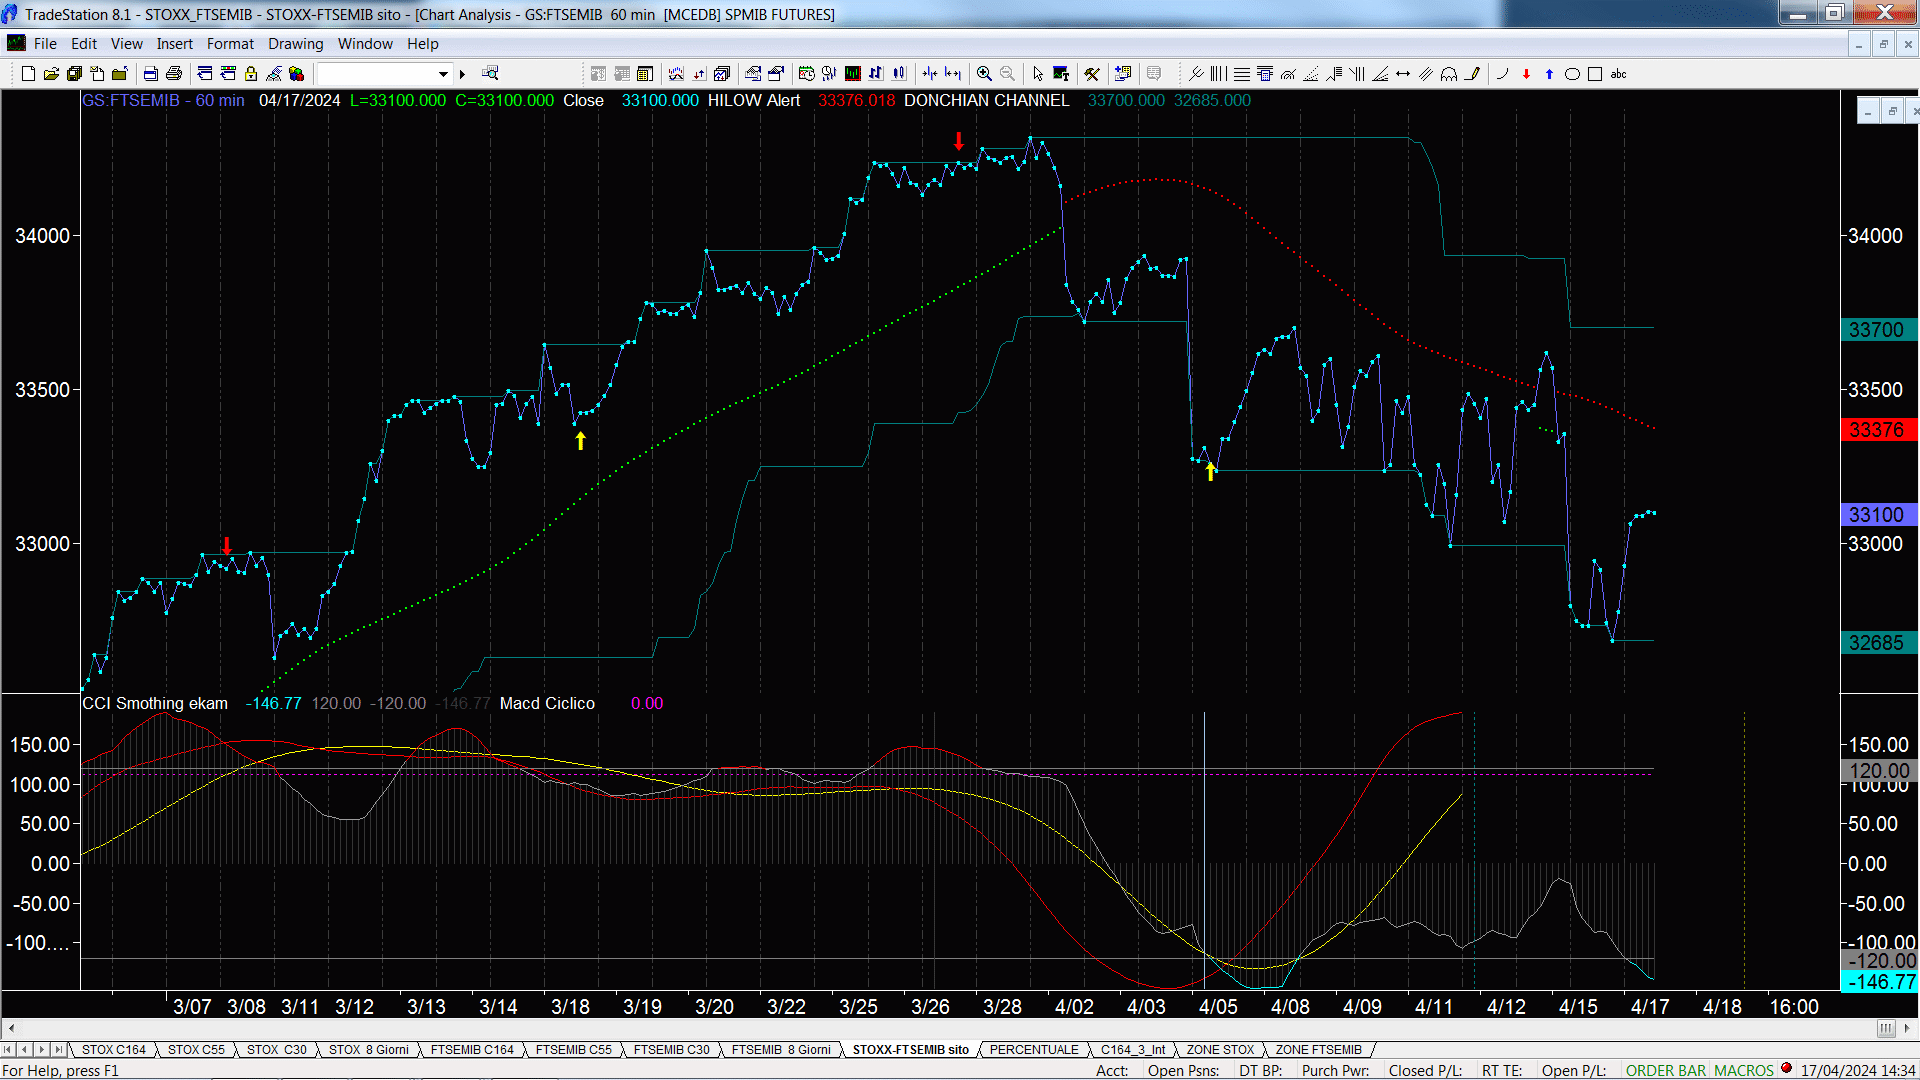Switch to the FTSEMIB C30 tab
The width and height of the screenshot is (1920, 1080).
tap(671, 1050)
